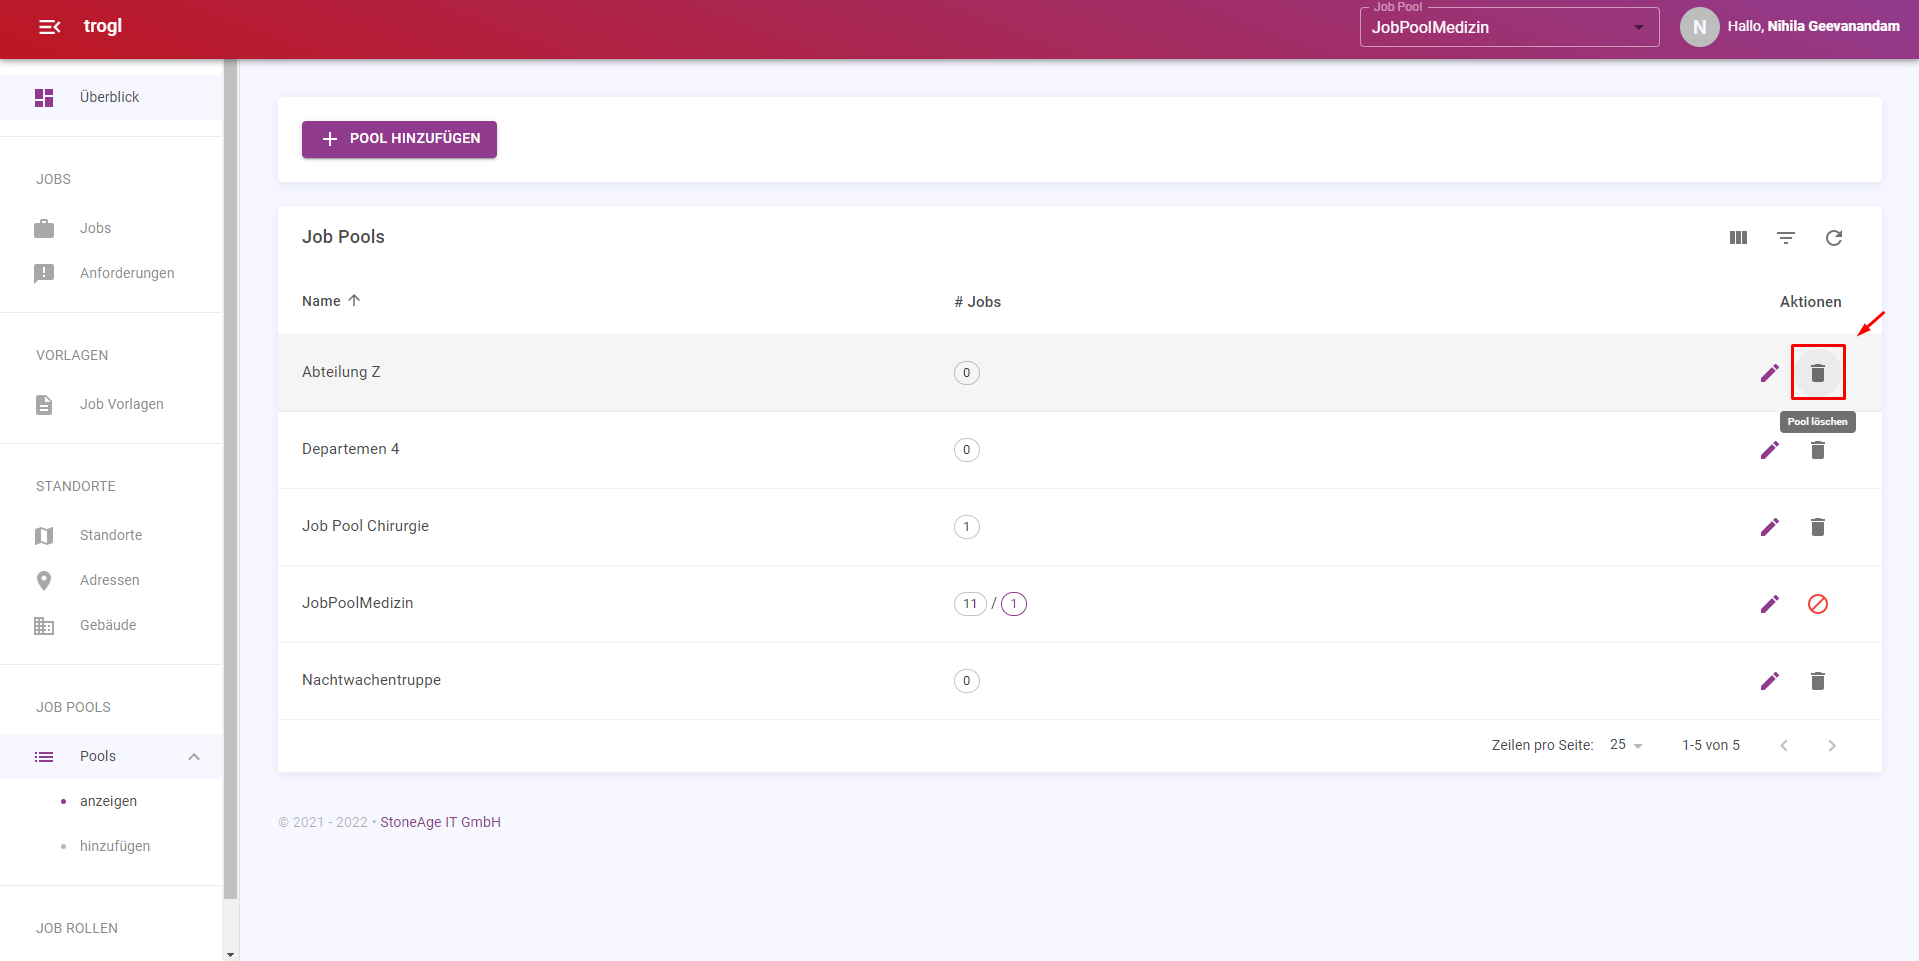The image size is (1919, 961).
Task: Edit the Job Pool Chirurgie pool
Action: tap(1770, 527)
